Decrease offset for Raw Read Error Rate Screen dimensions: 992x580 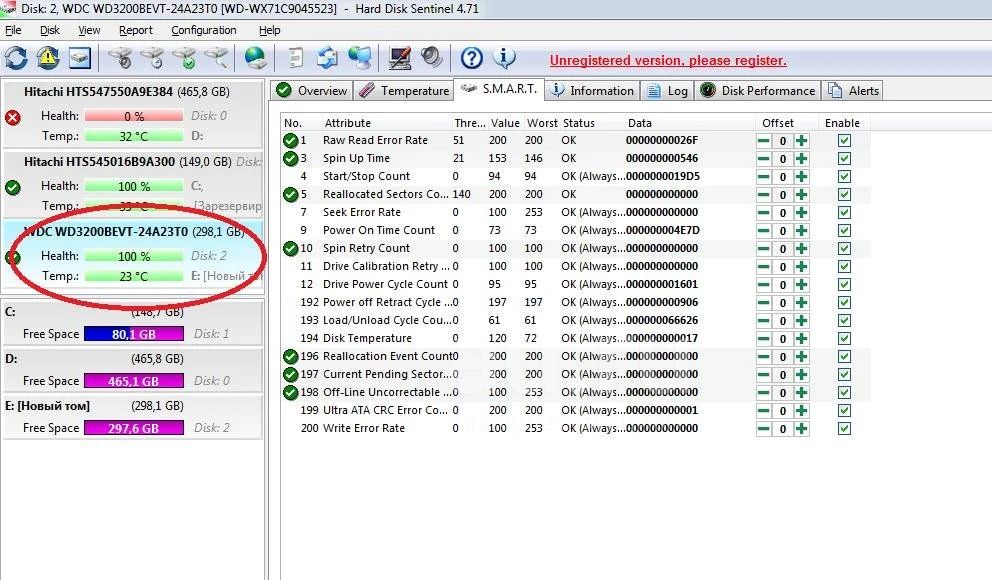(764, 141)
